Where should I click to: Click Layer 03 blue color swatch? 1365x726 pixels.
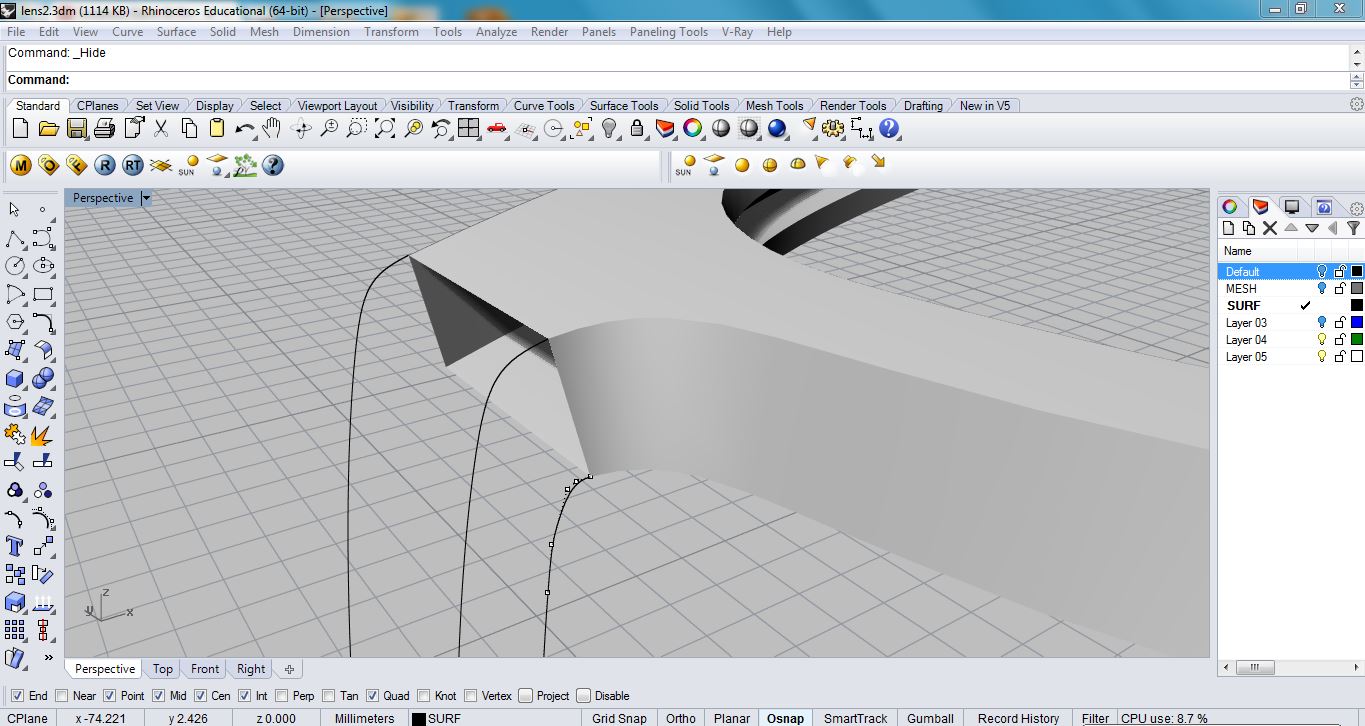coord(1357,323)
